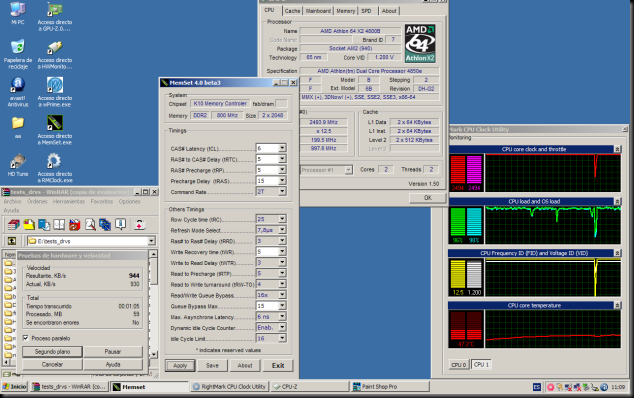Open the RAS# to CAS# Delay dropdown
This screenshot has height=398, width=634.
point(282,159)
